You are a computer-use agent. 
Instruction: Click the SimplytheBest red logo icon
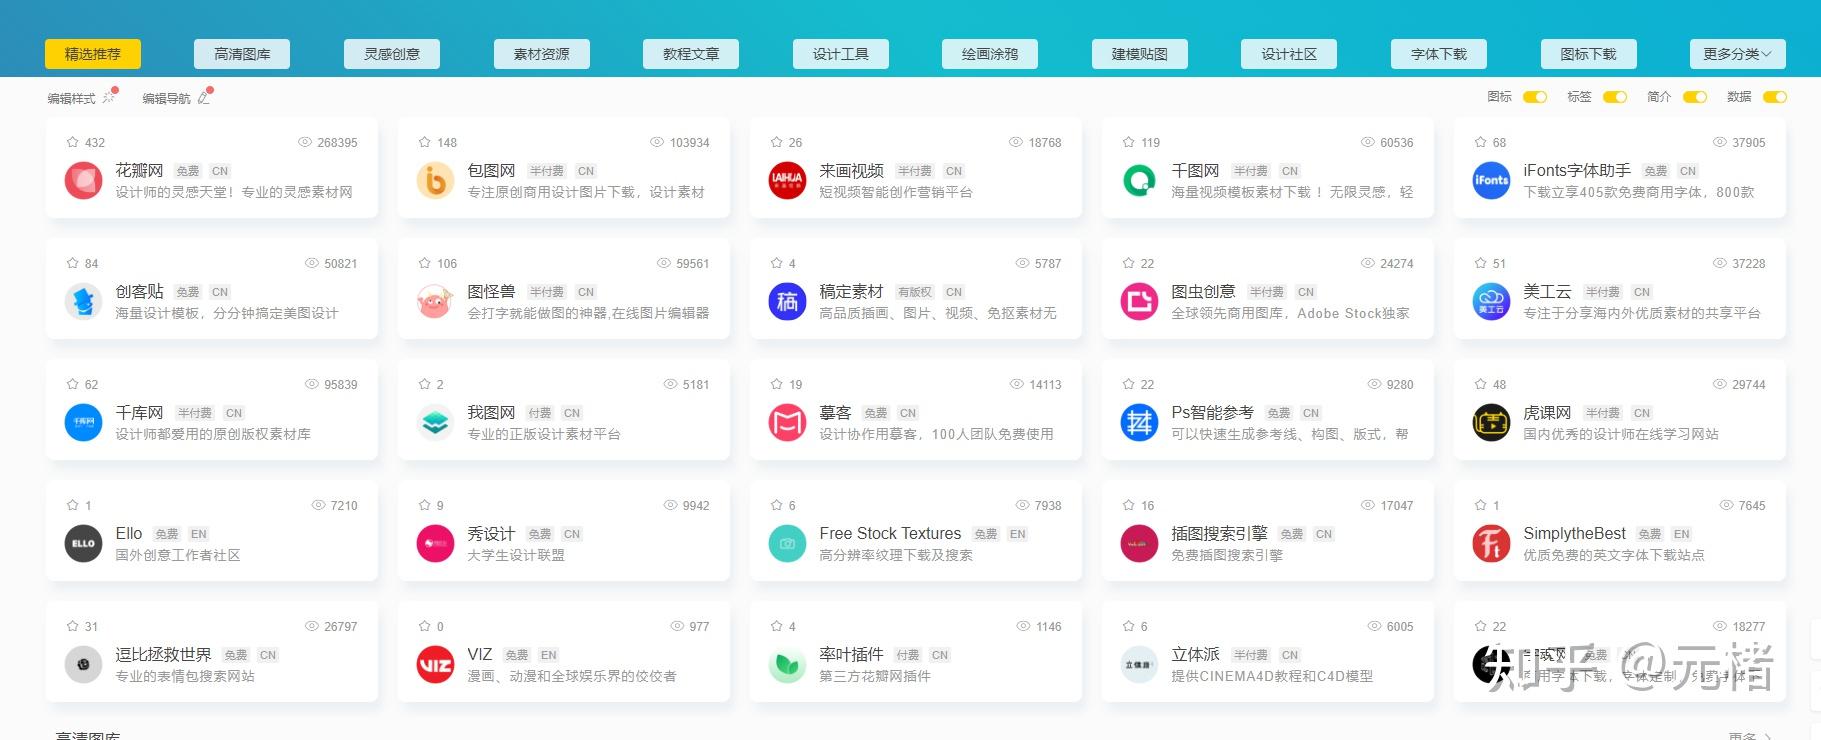click(1491, 544)
